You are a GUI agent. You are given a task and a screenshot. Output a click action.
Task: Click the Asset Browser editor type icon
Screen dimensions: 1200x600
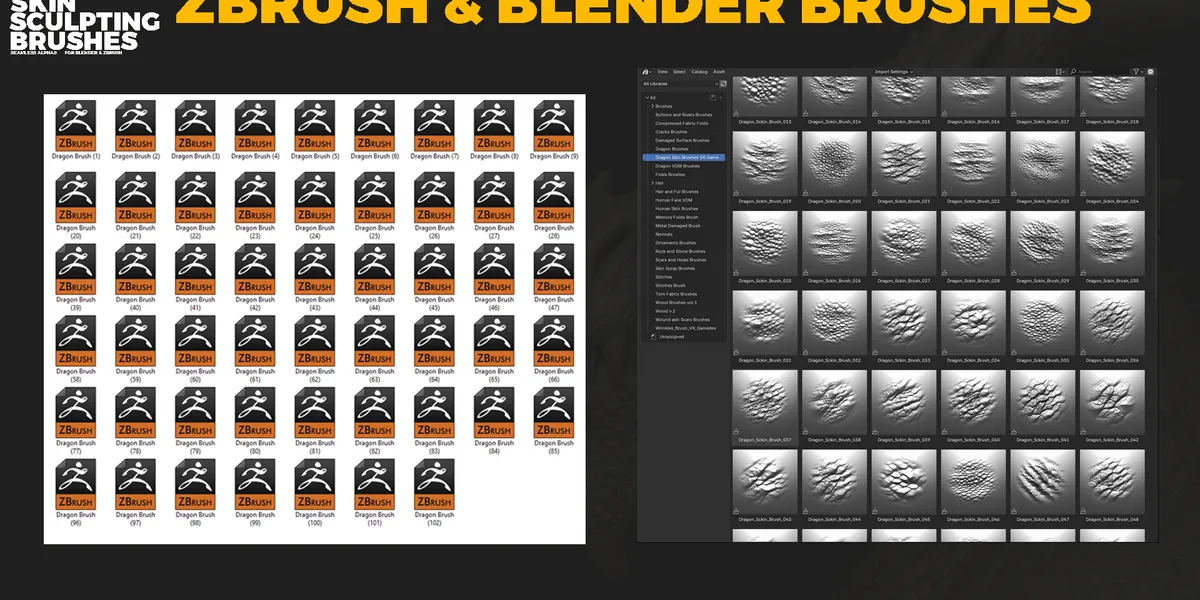(646, 69)
